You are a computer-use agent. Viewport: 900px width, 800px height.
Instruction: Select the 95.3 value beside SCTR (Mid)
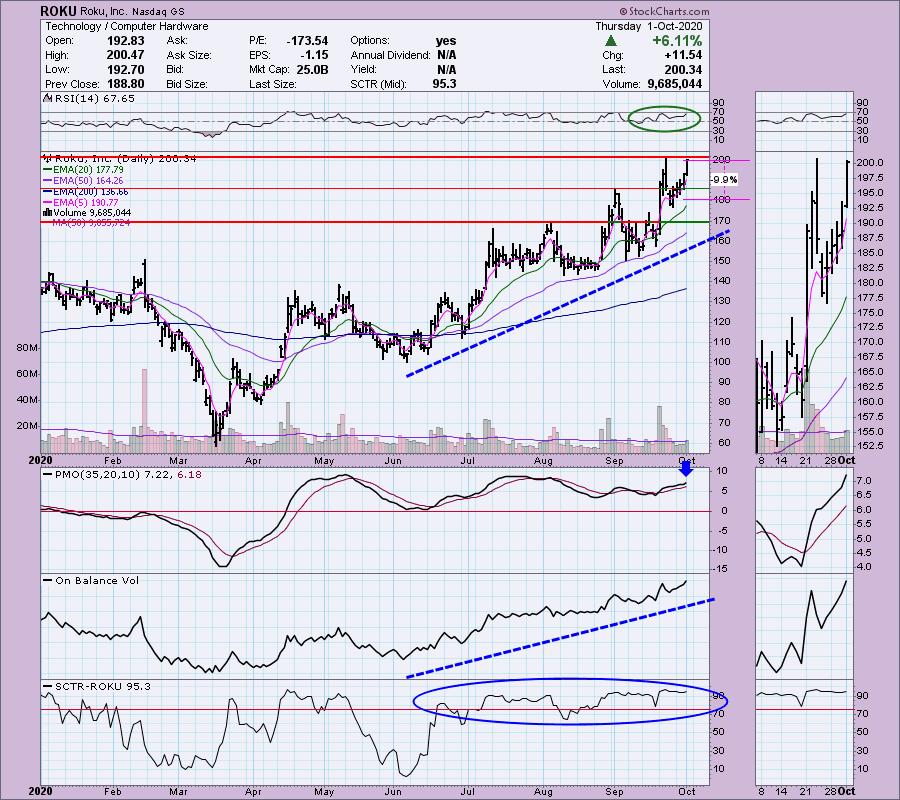pyautogui.click(x=444, y=84)
